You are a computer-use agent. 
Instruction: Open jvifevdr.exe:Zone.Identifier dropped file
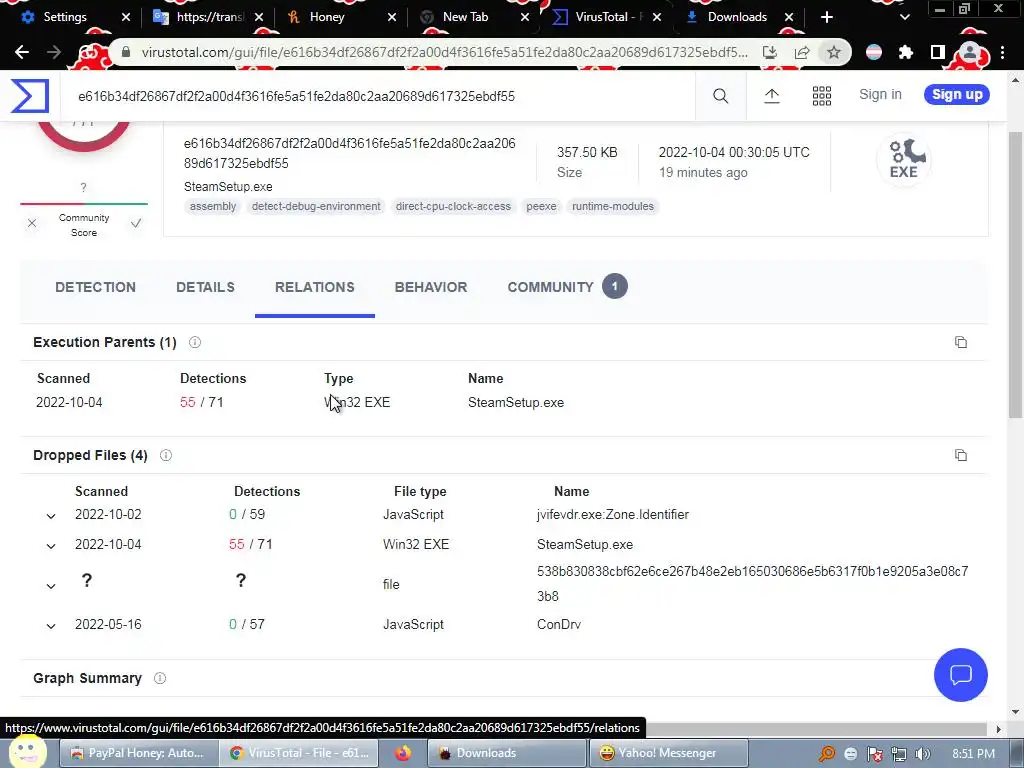coord(613,515)
